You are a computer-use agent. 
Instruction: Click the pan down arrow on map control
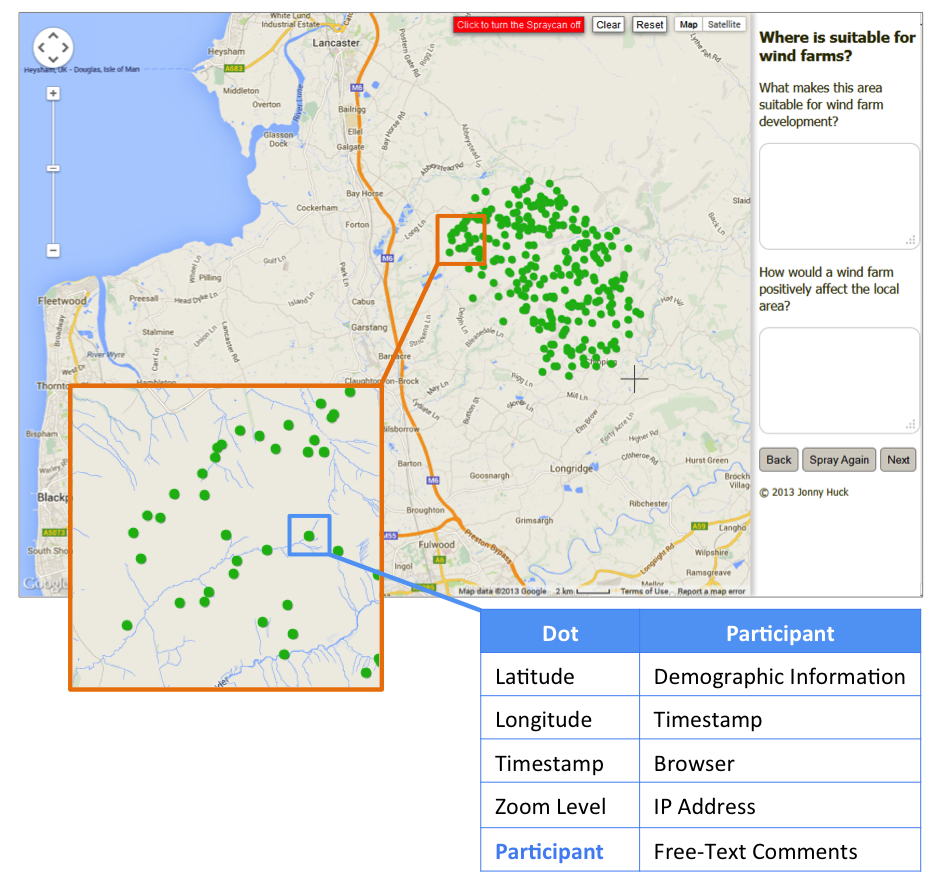click(x=53, y=58)
